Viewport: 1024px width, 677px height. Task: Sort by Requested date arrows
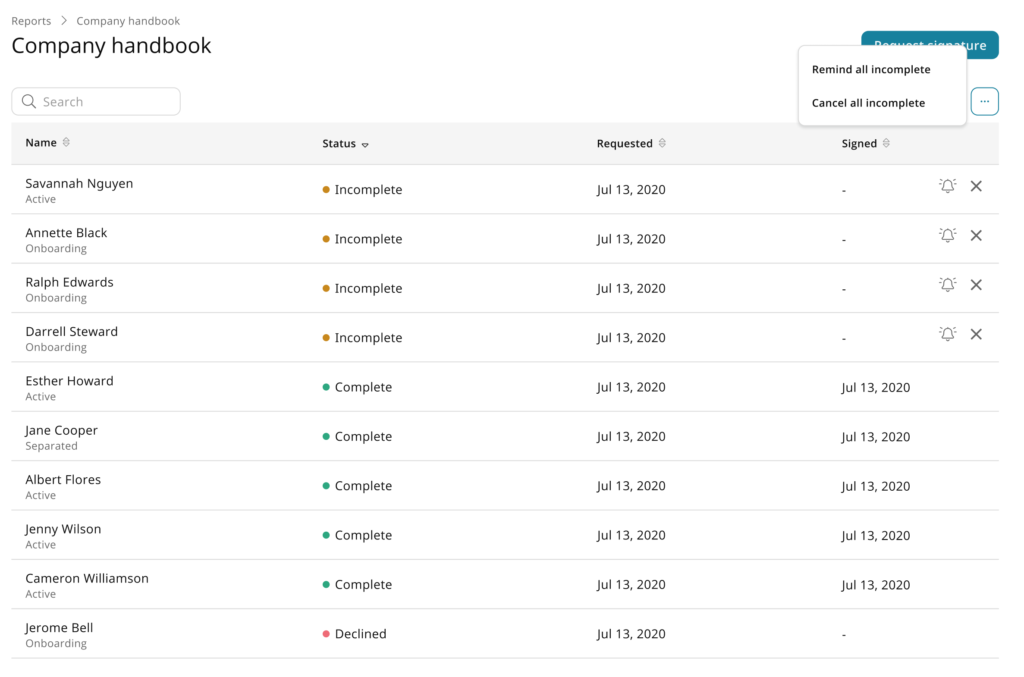pos(662,143)
